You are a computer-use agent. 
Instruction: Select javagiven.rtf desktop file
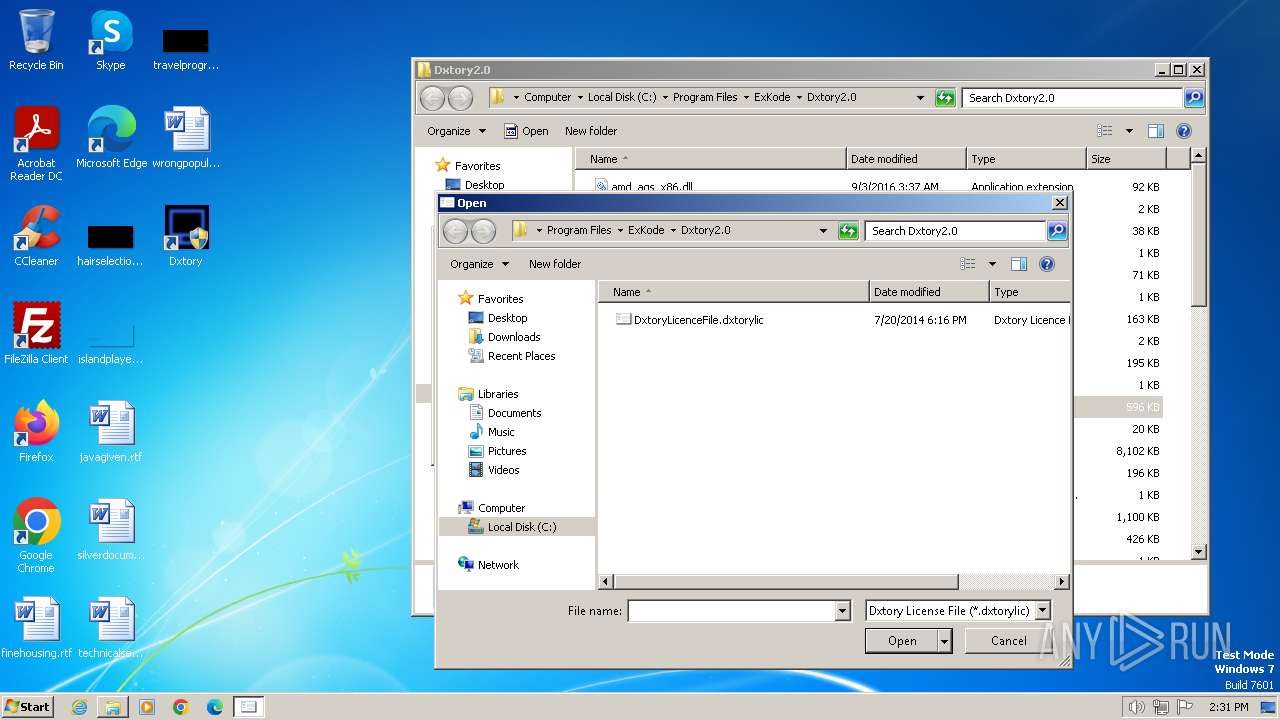click(x=111, y=433)
